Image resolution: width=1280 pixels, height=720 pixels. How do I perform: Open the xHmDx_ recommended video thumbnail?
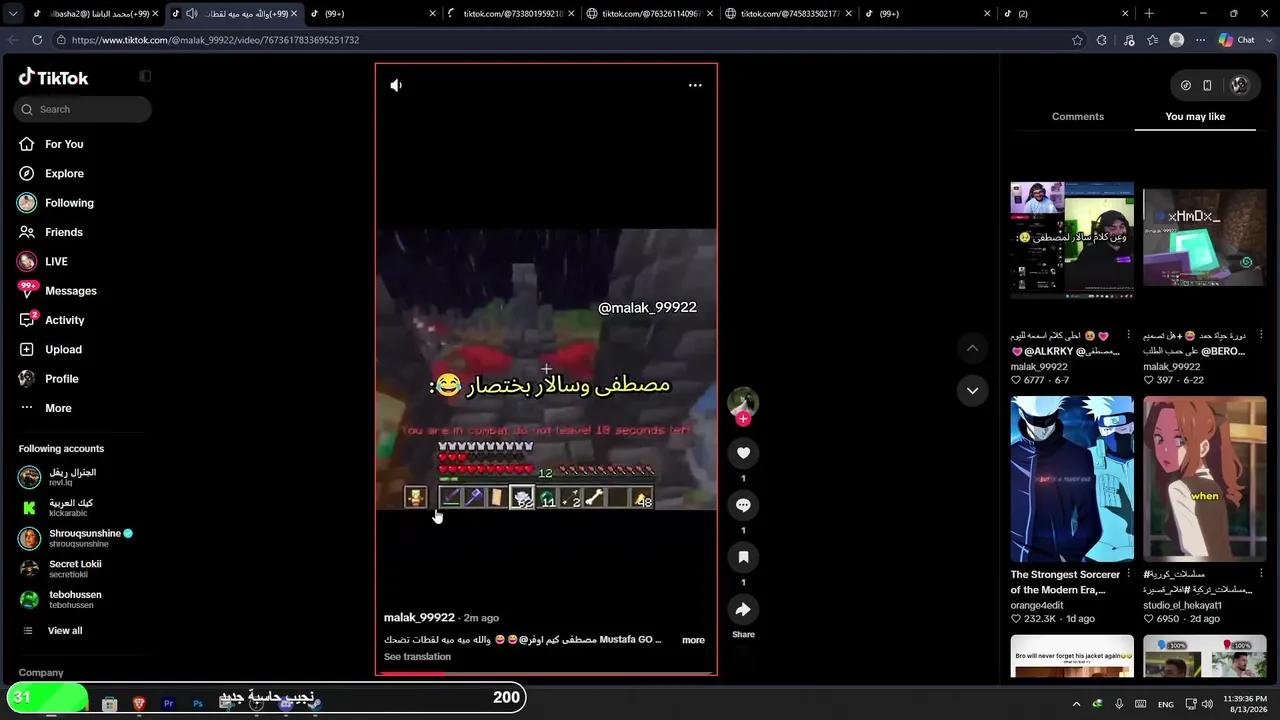click(x=1204, y=240)
